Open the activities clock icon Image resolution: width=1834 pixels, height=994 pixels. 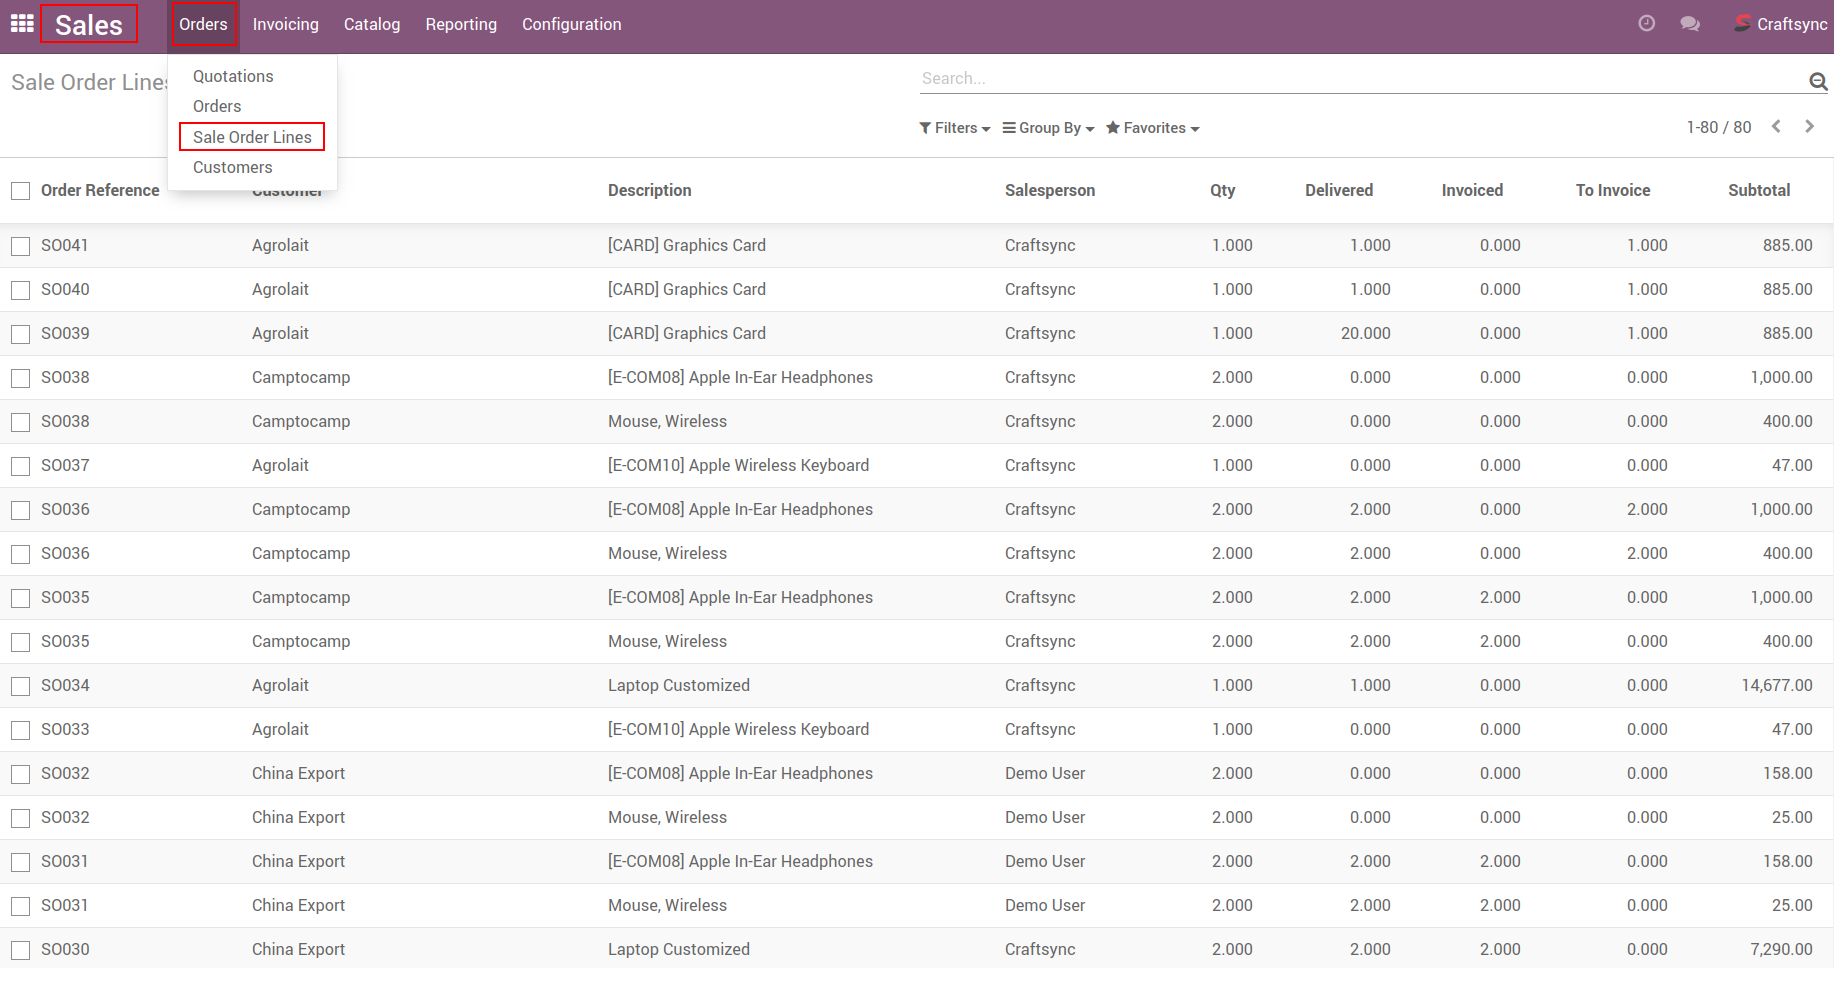coord(1646,23)
